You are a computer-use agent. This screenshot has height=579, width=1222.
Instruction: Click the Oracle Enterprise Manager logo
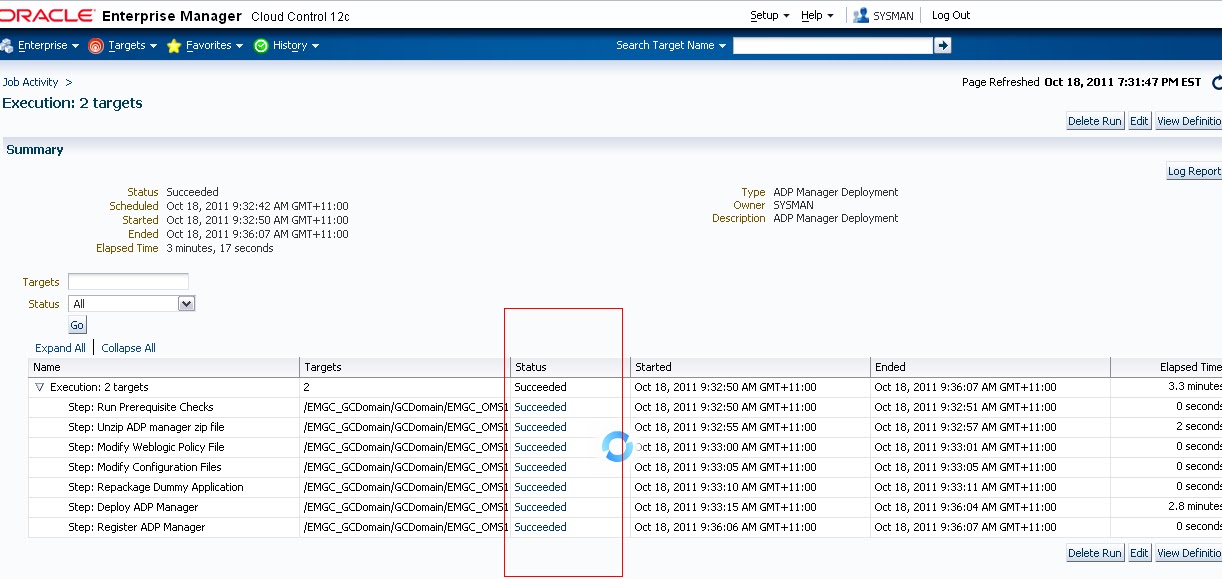point(121,16)
